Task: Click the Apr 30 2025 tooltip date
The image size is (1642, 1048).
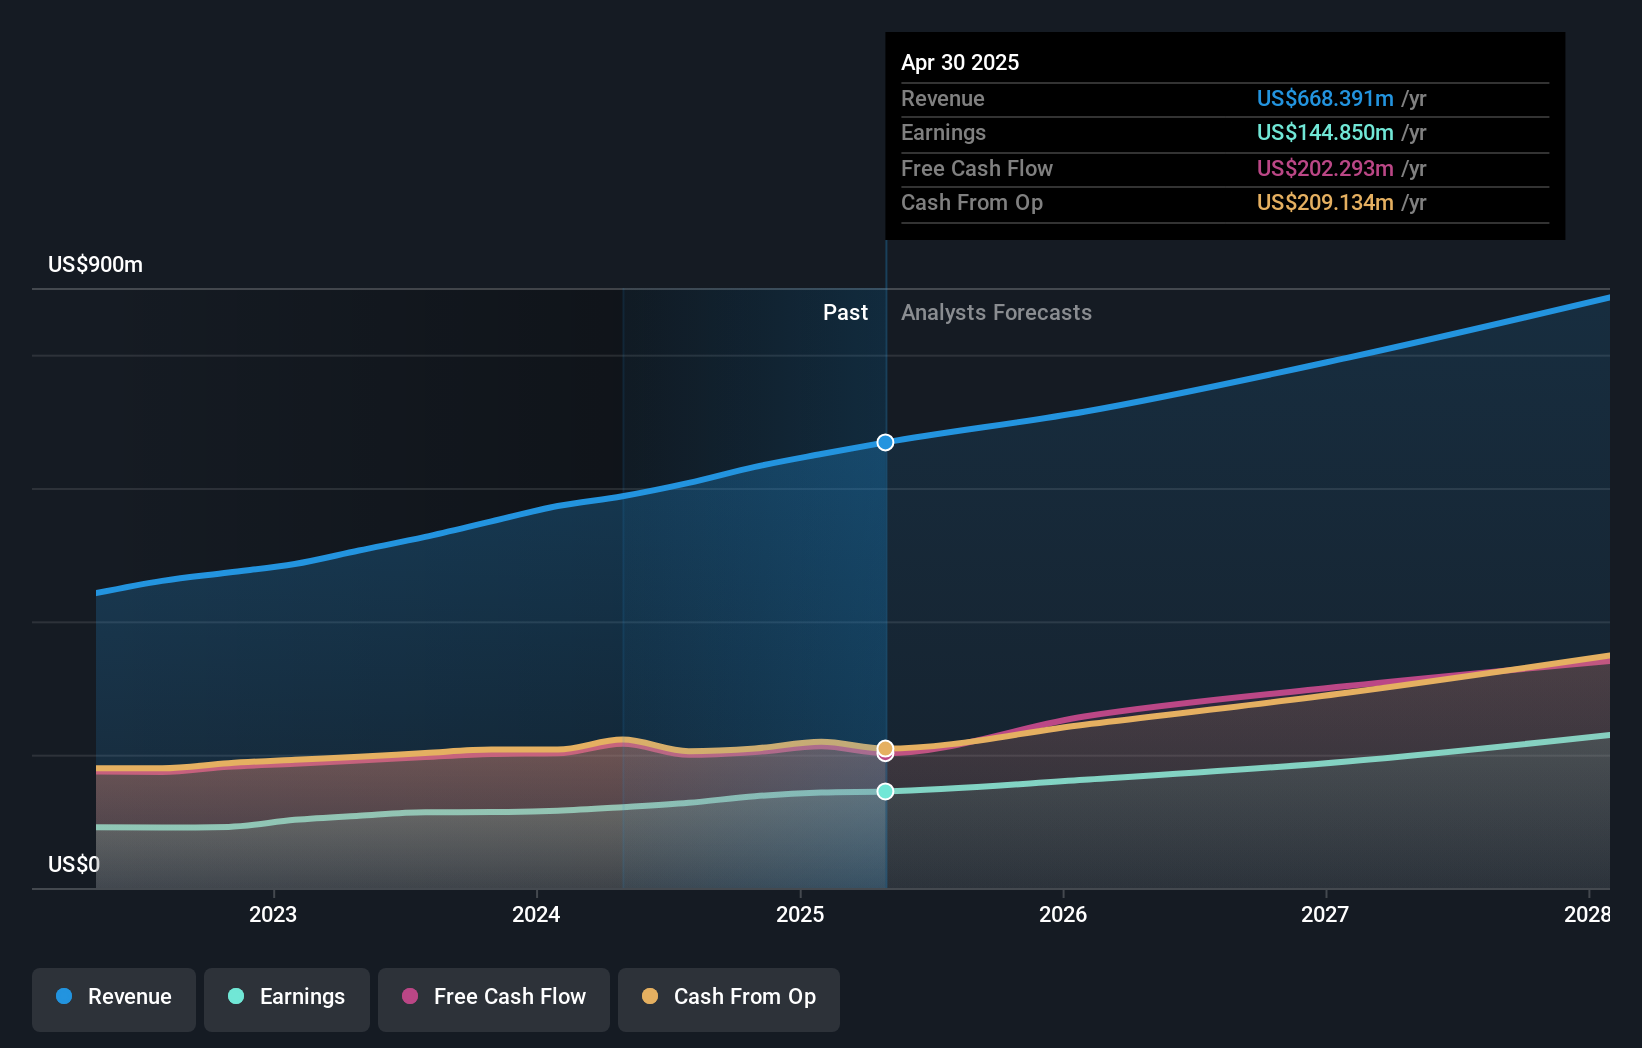Action: tap(960, 62)
